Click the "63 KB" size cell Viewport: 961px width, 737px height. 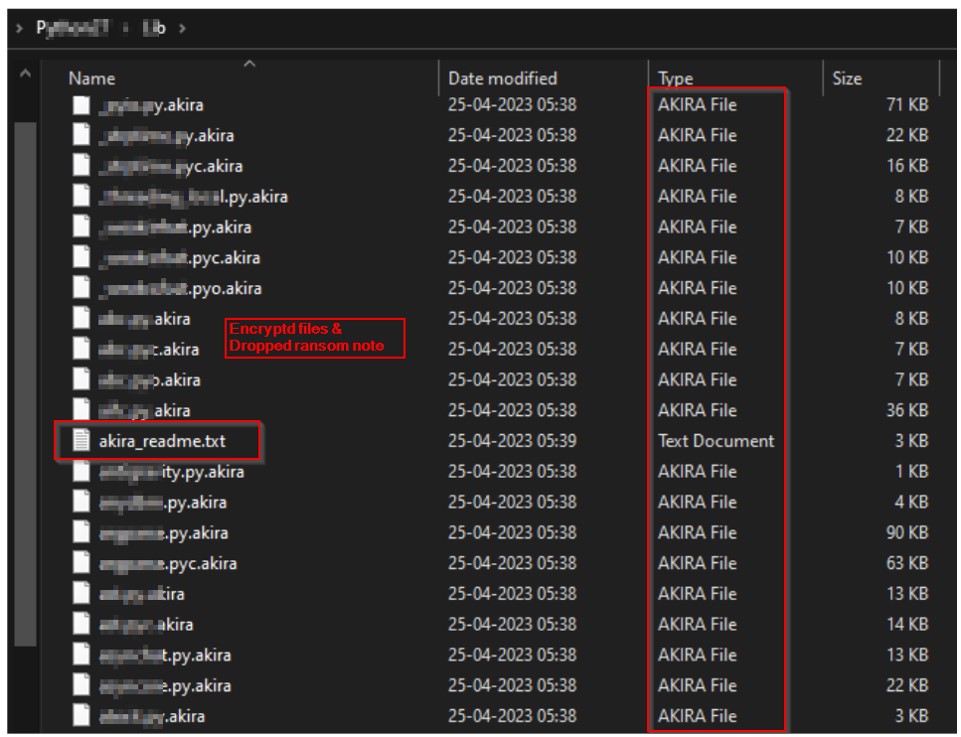coord(907,563)
